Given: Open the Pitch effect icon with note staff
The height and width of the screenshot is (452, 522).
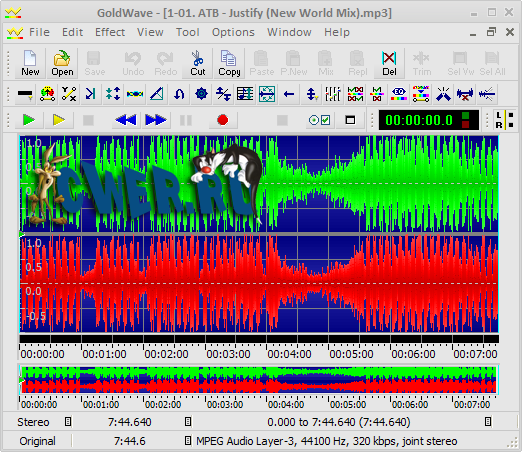Looking at the screenshot, I should [x=245, y=94].
